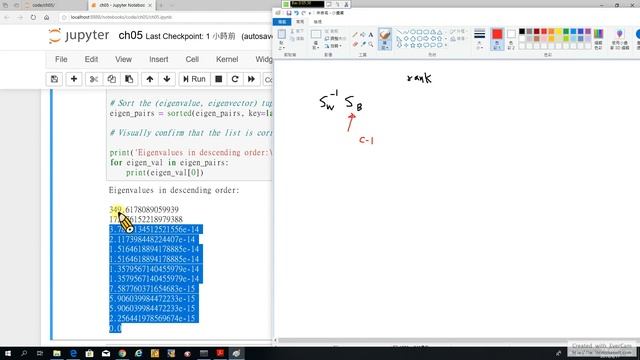Go back in the browser

(7, 17)
